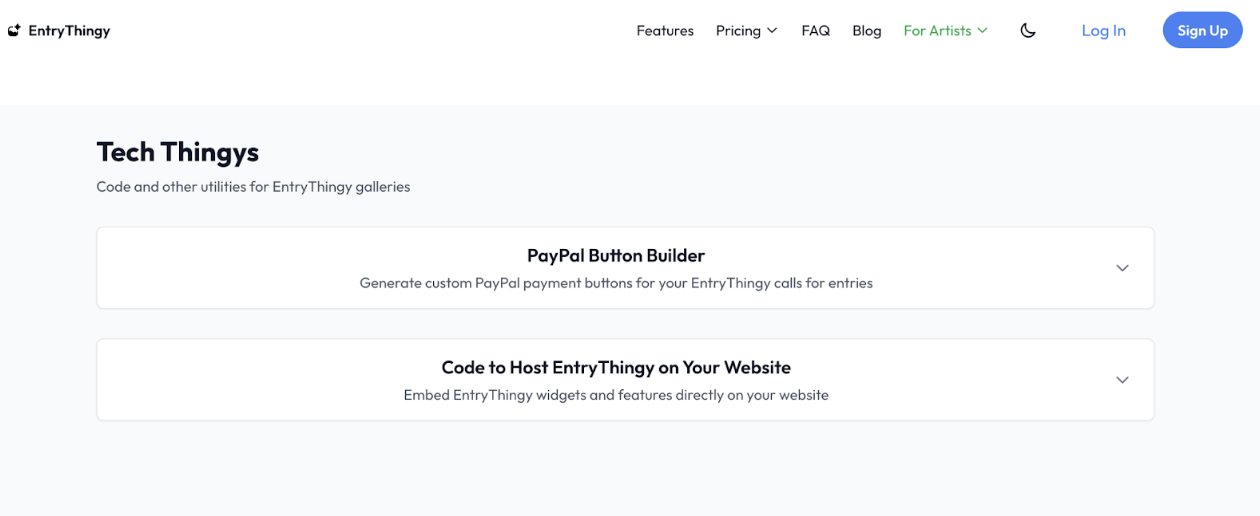The height and width of the screenshot is (516, 1260).
Task: Click the Embed EntryThingy widgets description text
Action: (x=616, y=395)
